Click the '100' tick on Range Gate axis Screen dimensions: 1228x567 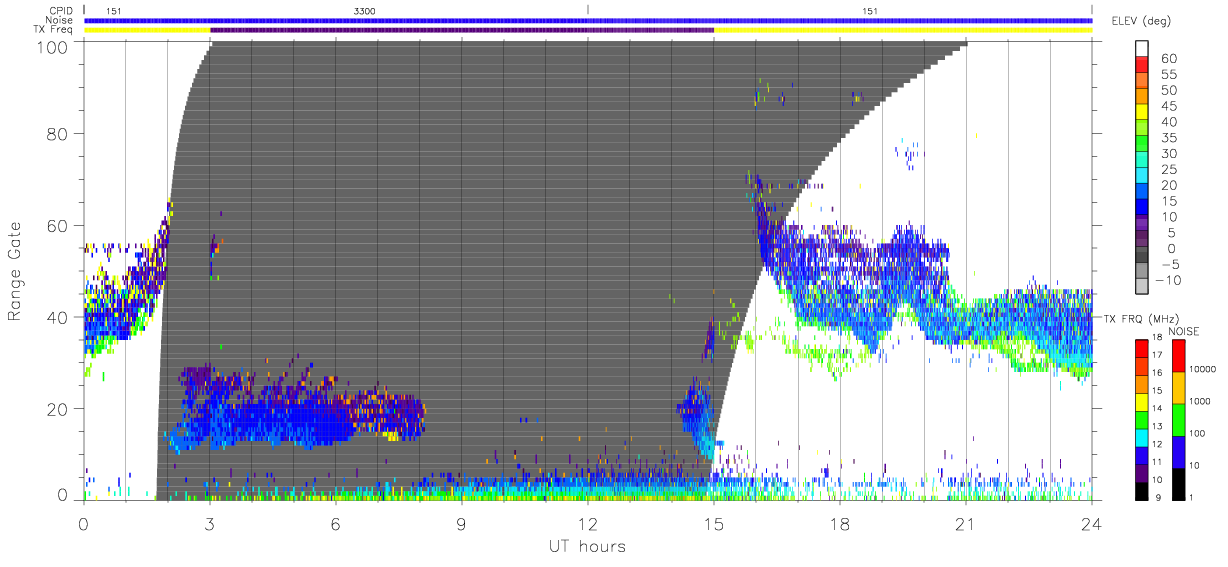(x=54, y=46)
